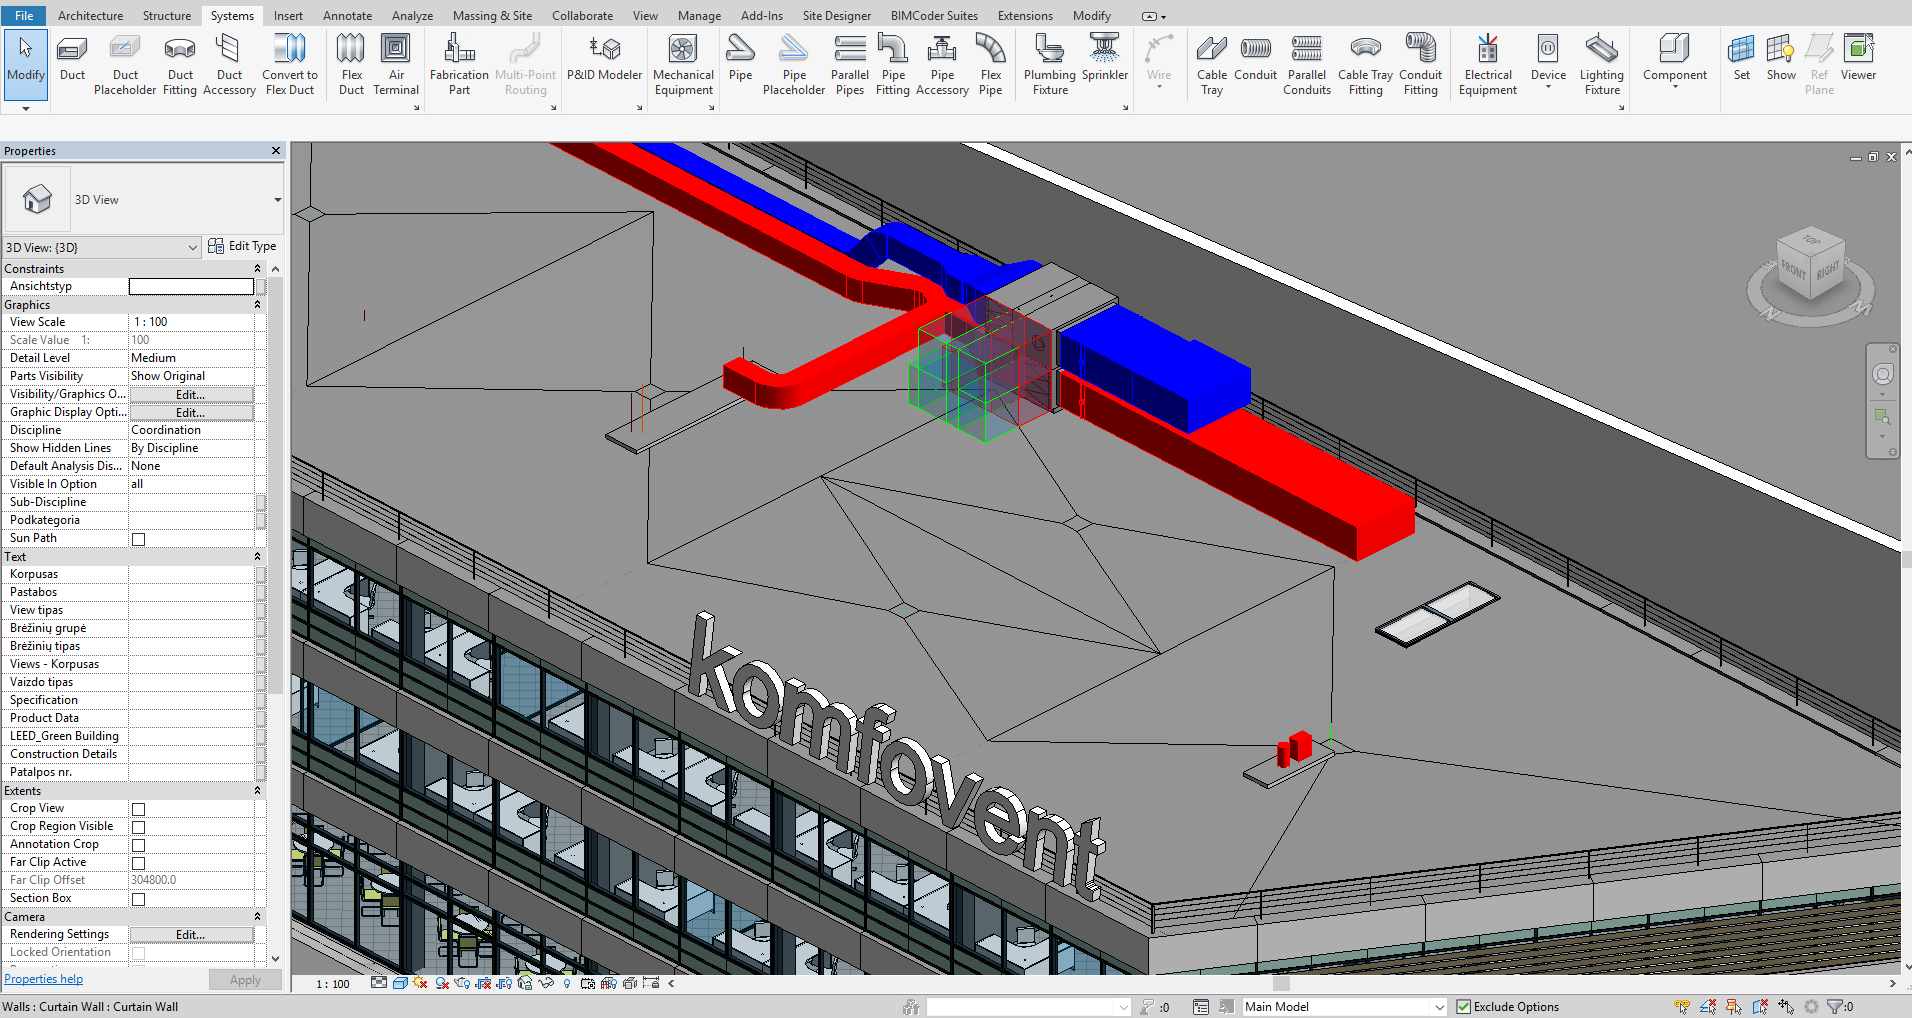Open the 3D View: {3D} dropdown

(x=192, y=247)
